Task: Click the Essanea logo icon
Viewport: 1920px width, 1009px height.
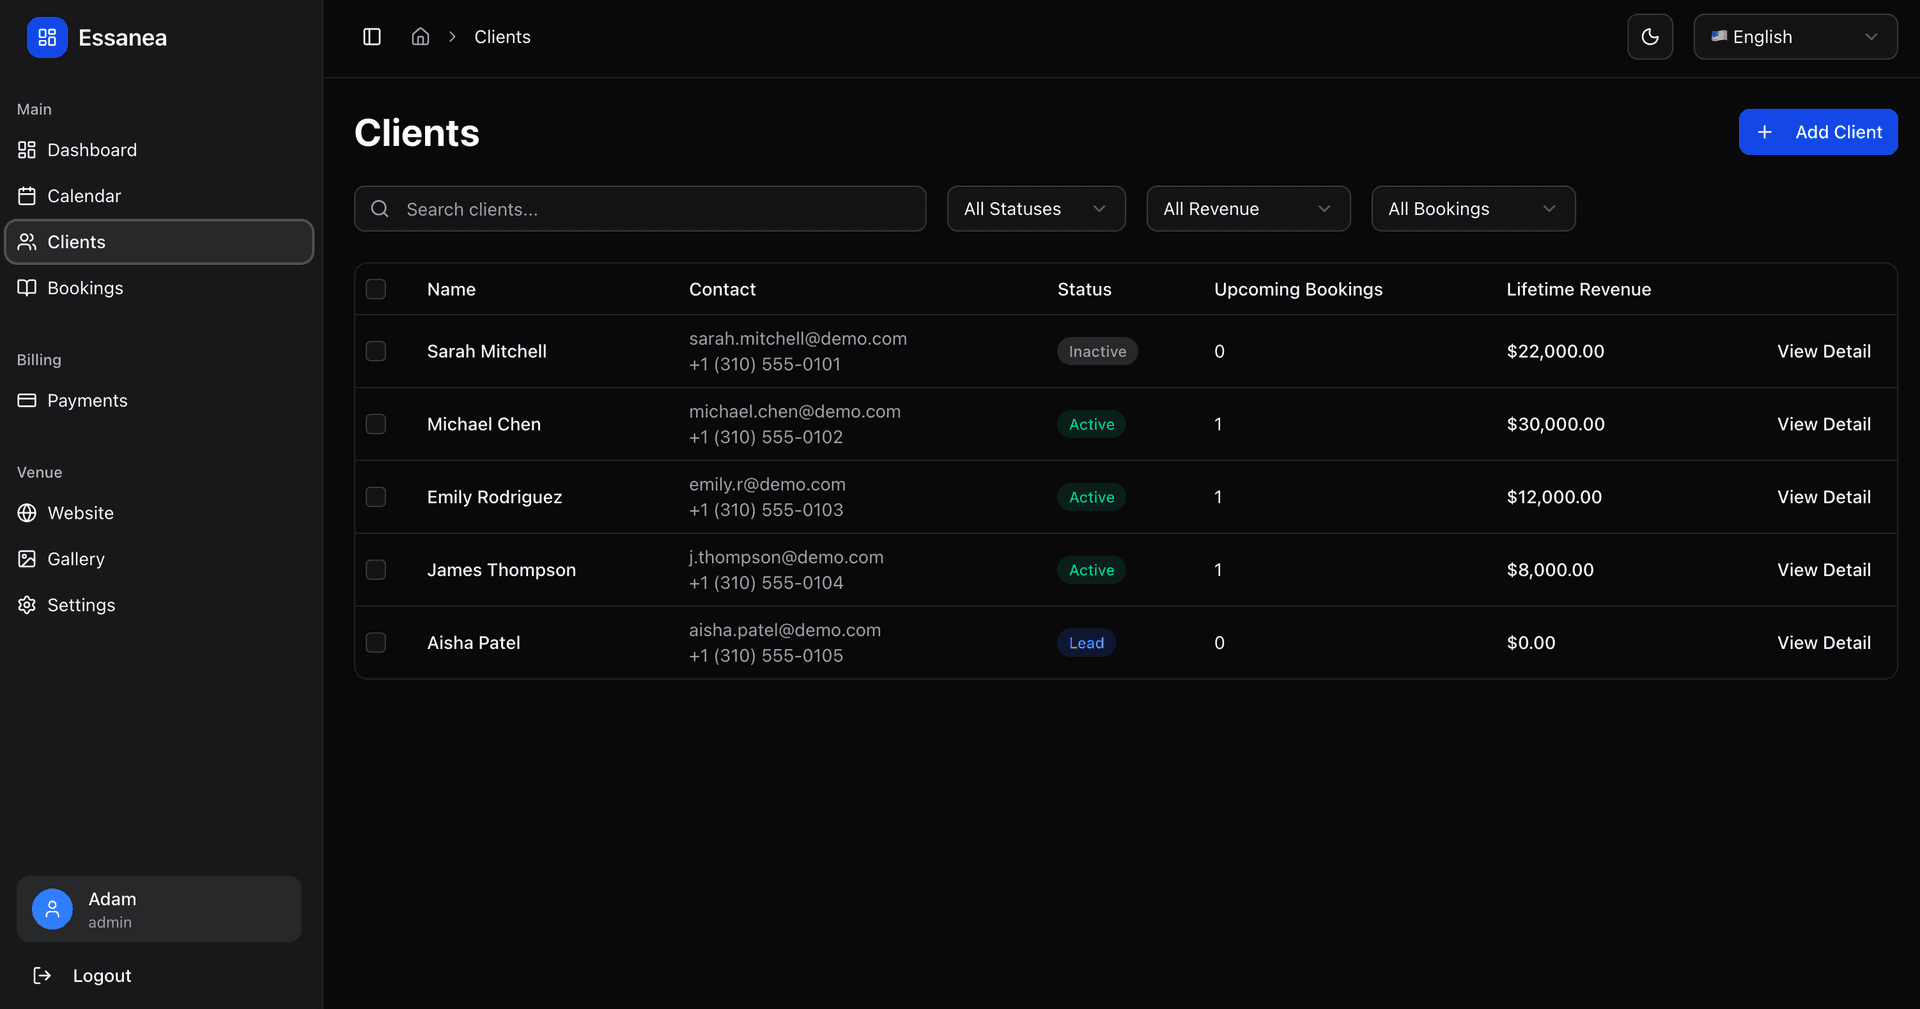Action: (46, 37)
